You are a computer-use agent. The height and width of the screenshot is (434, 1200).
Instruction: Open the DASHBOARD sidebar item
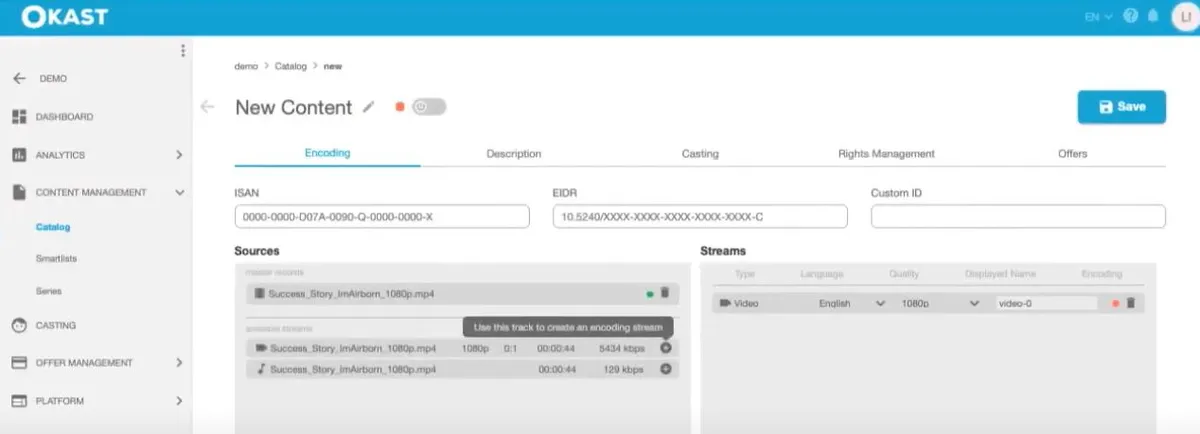pos(64,117)
